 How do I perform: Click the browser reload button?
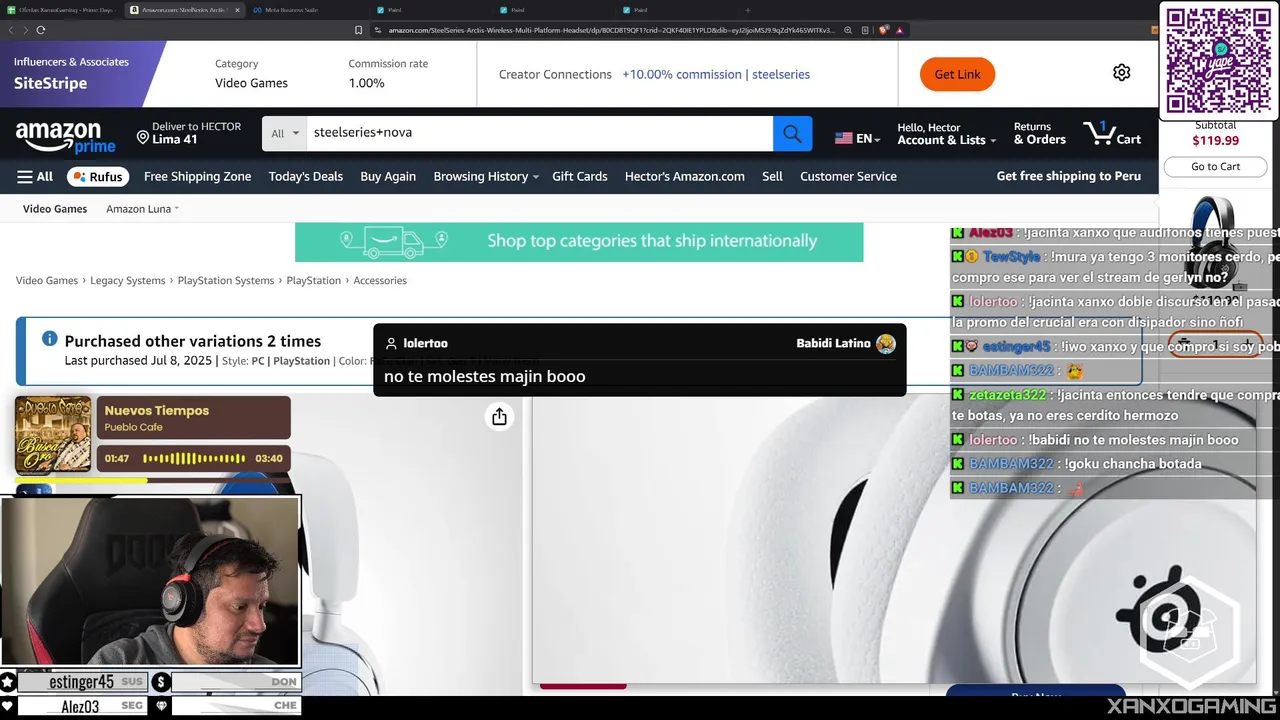(x=41, y=30)
